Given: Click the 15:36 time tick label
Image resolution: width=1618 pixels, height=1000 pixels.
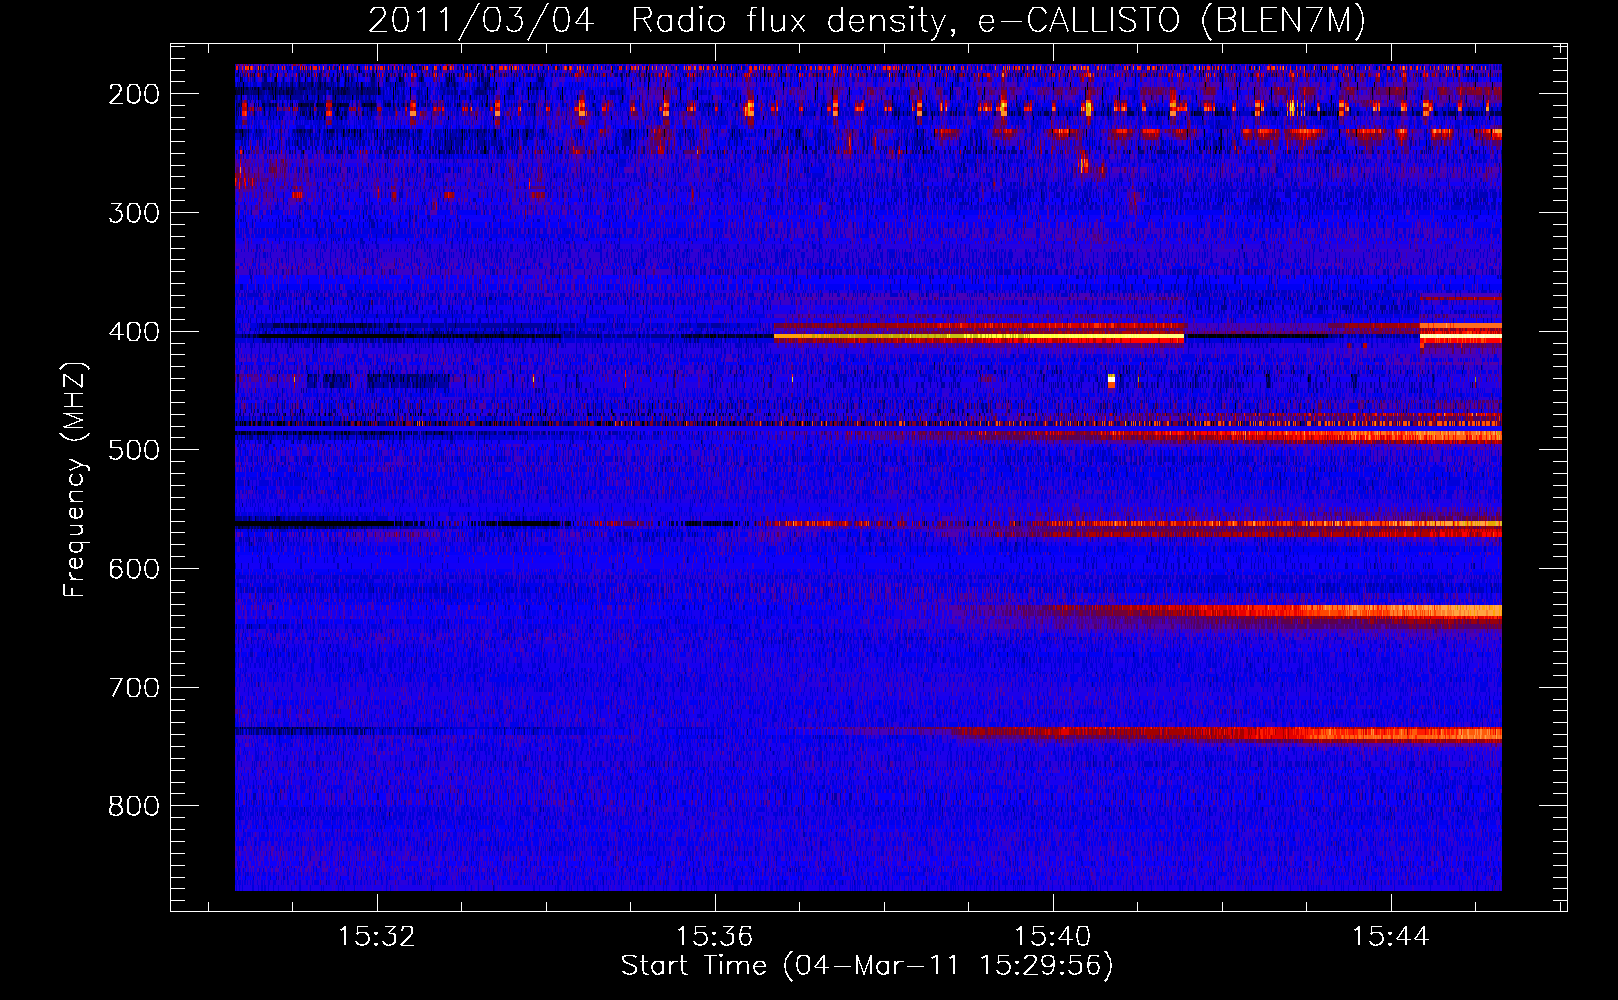Looking at the screenshot, I should (714, 937).
